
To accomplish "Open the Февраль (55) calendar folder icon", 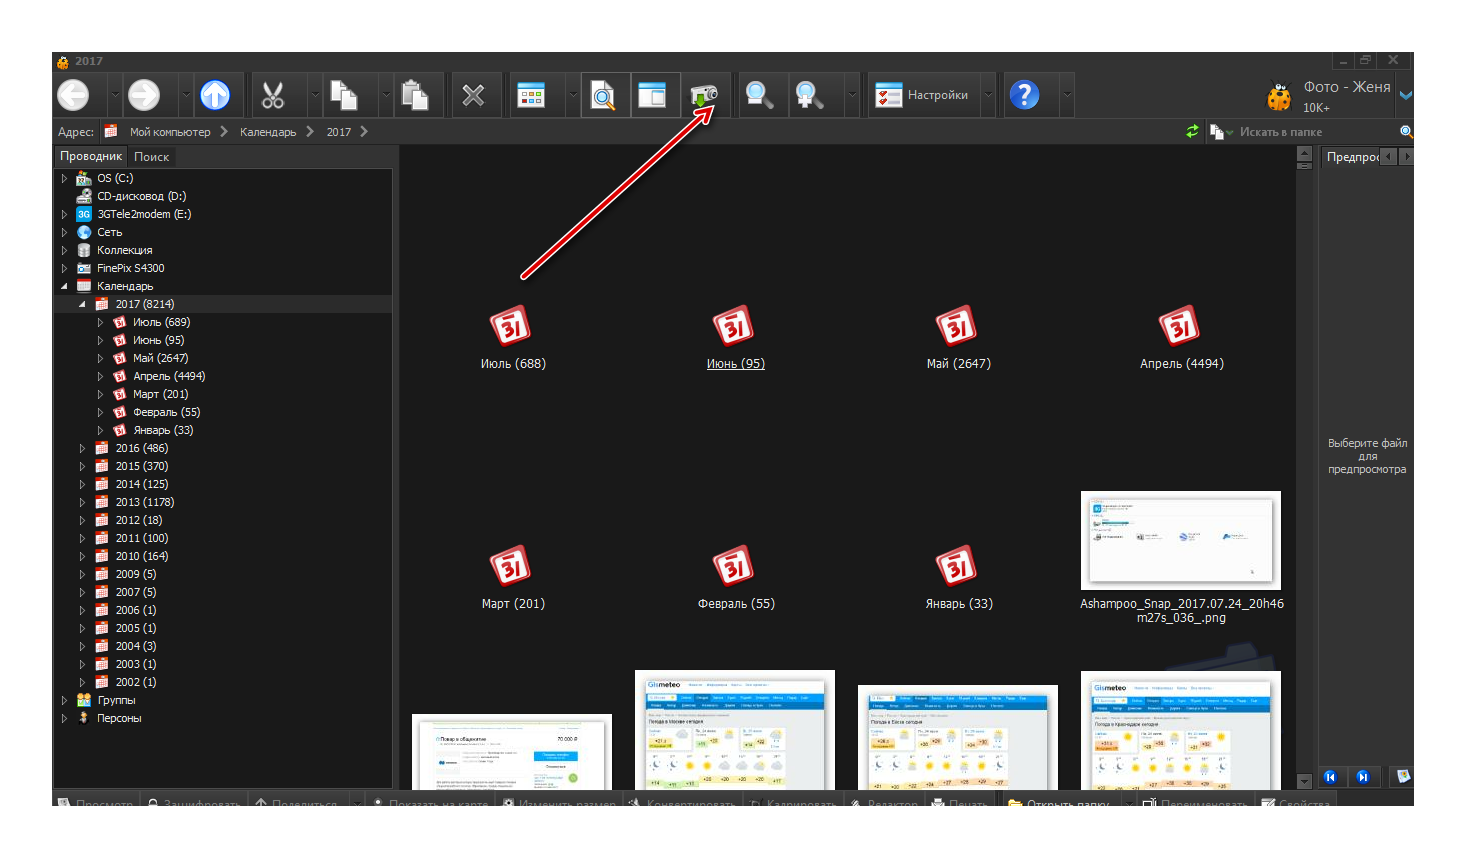I will (733, 565).
